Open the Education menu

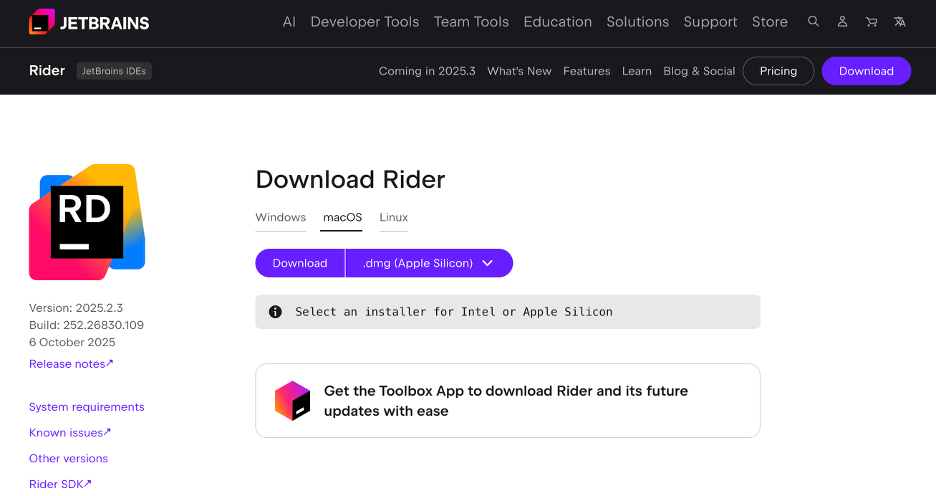pos(558,22)
